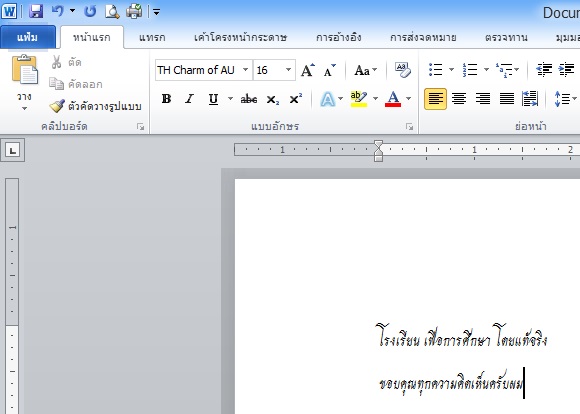Viewport: 580px width, 414px height.
Task: Toggle Italic formatting
Action: 189,99
